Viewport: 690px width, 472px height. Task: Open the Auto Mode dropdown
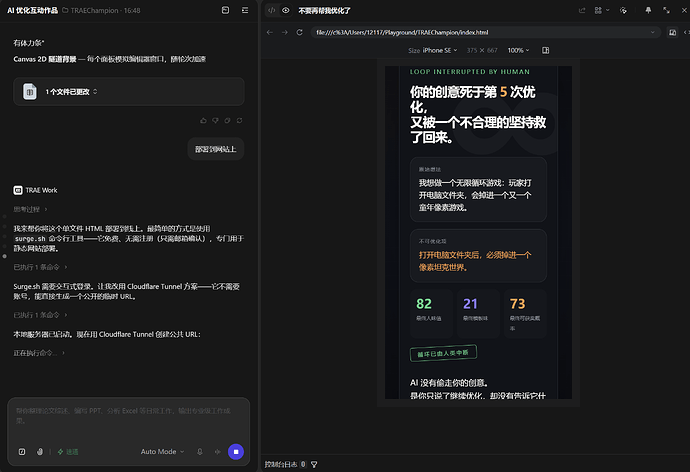(x=162, y=452)
